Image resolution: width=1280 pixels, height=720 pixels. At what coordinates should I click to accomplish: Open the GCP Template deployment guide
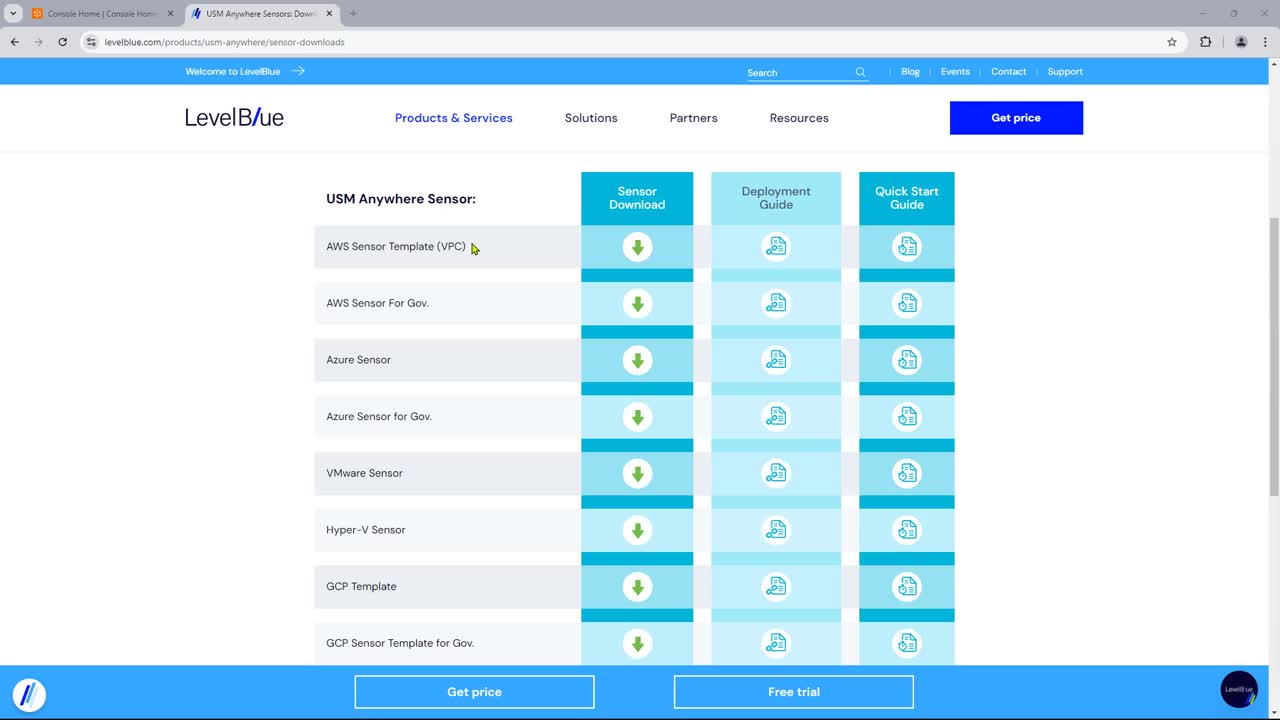pos(776,586)
